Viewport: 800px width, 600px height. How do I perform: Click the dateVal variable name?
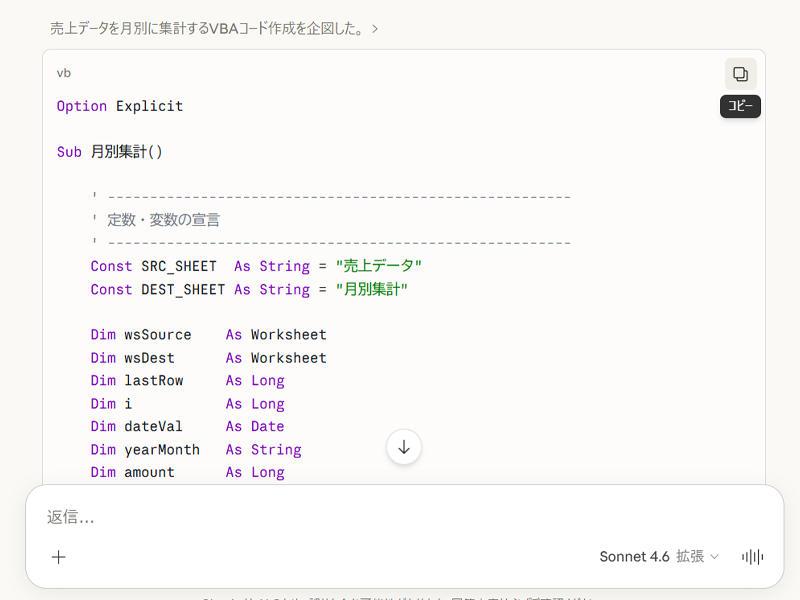[154, 427]
